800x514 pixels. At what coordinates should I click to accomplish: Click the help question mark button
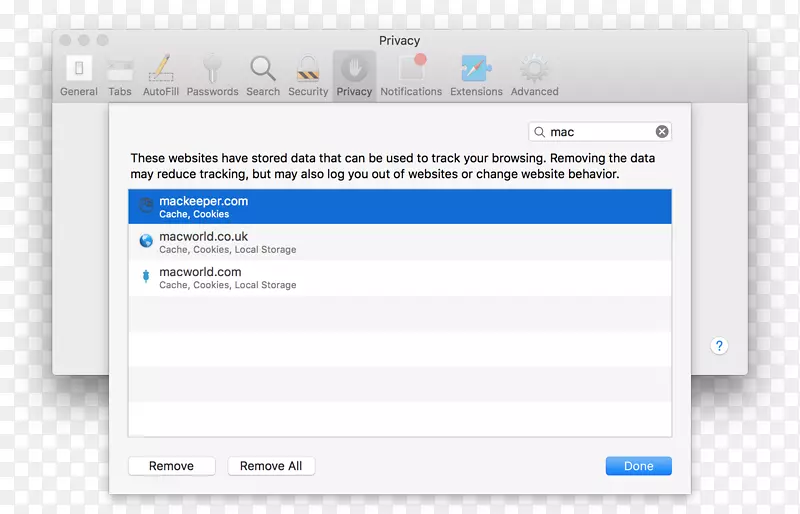pyautogui.click(x=719, y=346)
